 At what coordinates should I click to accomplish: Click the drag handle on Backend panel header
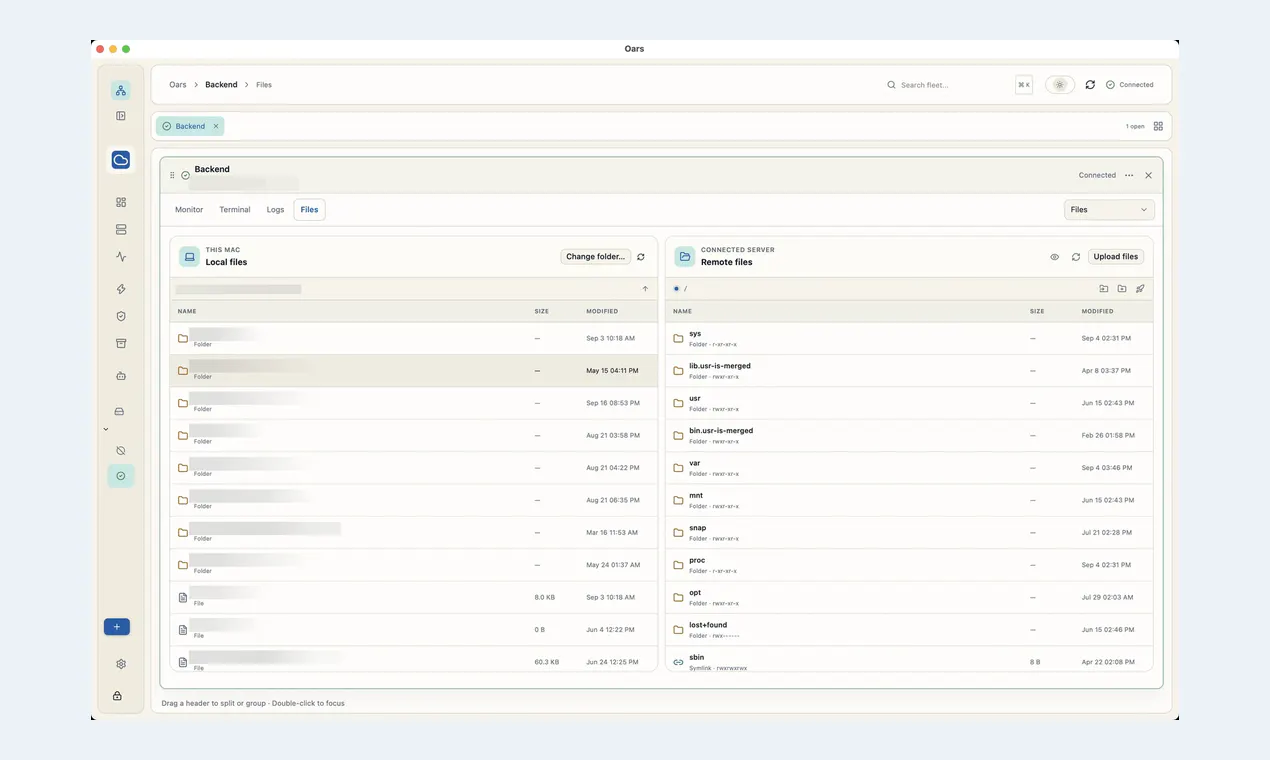pos(172,175)
